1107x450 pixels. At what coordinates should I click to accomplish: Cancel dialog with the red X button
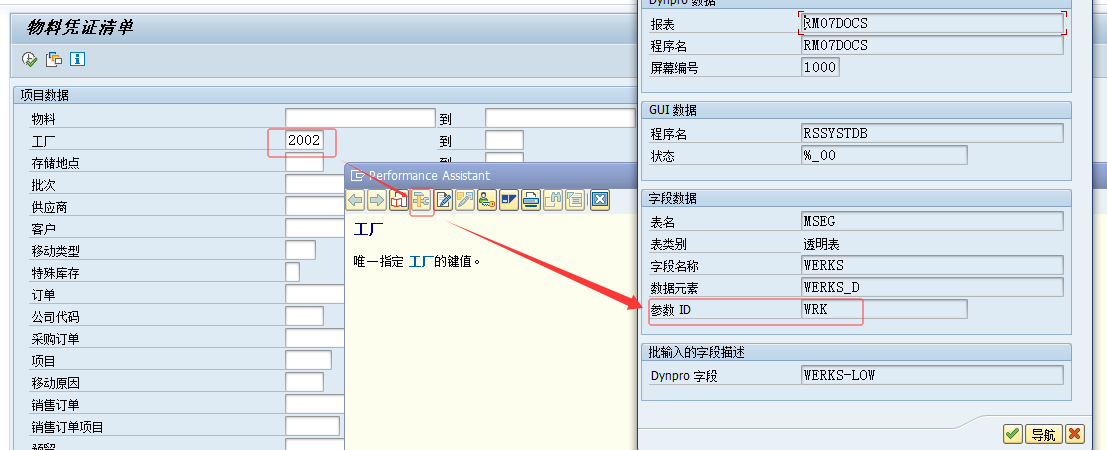pos(1074,434)
